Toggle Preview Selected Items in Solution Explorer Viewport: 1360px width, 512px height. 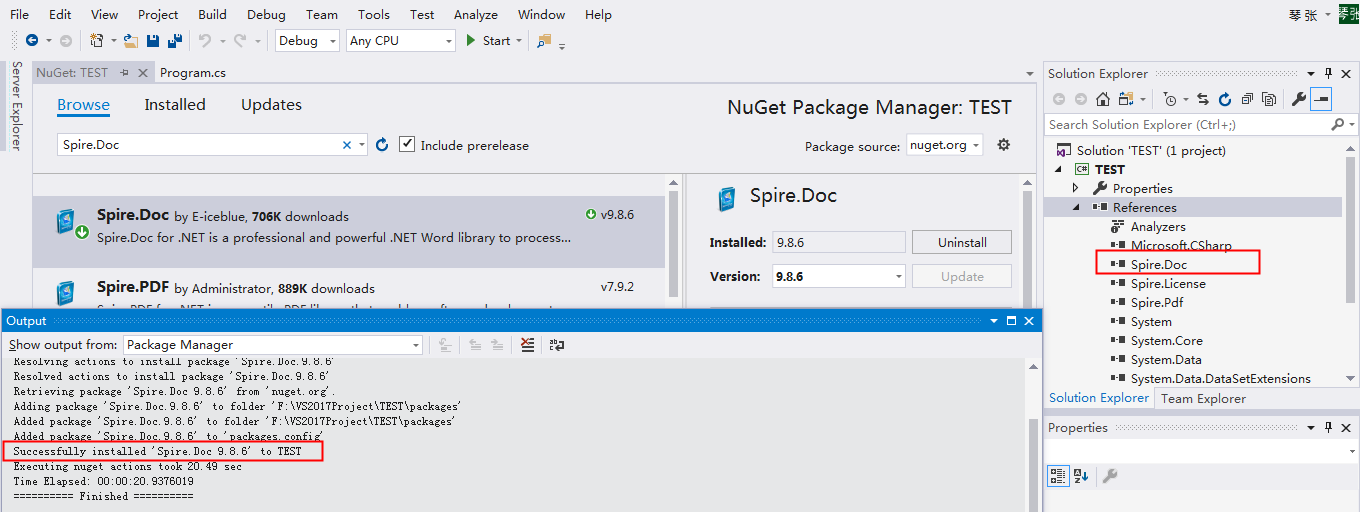pos(1322,99)
